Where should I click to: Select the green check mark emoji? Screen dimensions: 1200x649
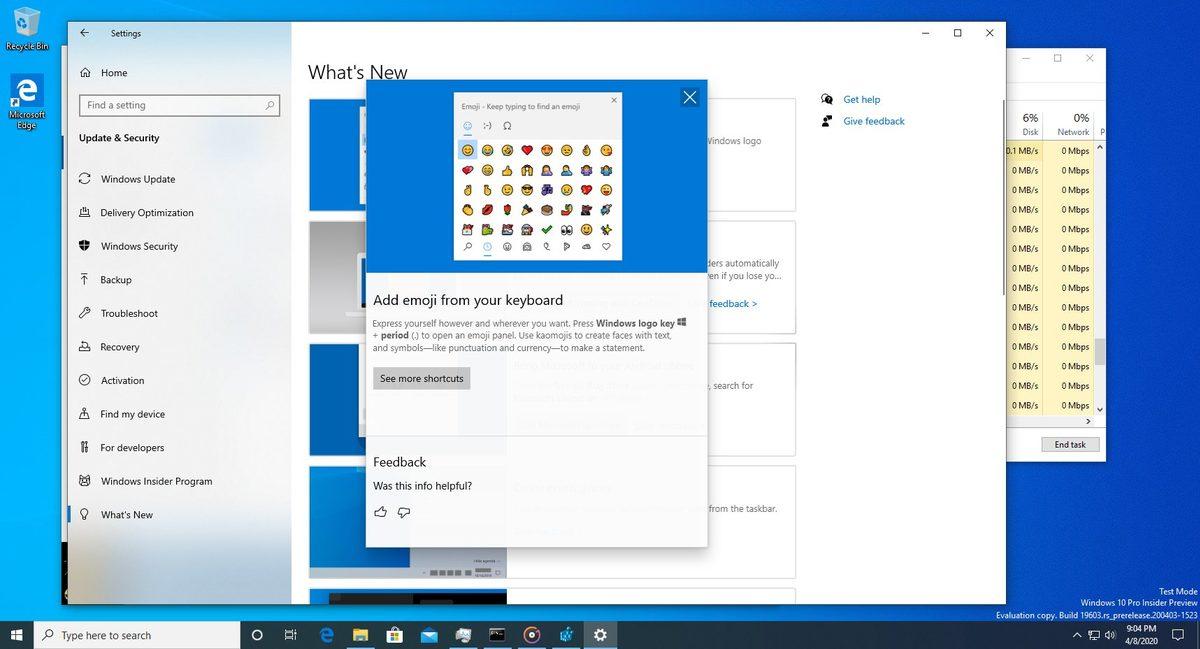[x=545, y=230]
